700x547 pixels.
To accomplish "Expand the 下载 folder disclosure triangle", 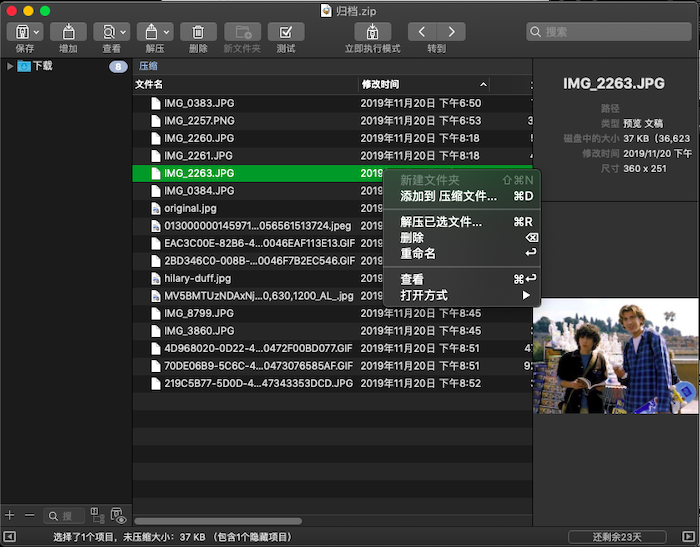I will 10,67.
